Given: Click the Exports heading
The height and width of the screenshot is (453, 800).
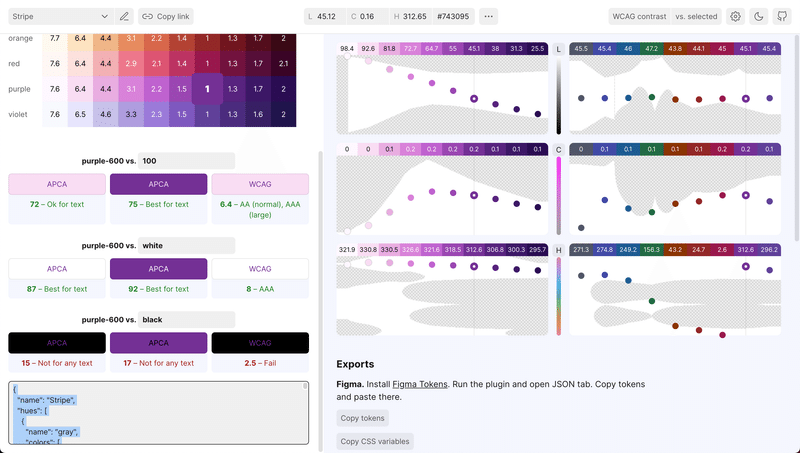Looking at the screenshot, I should 355,364.
